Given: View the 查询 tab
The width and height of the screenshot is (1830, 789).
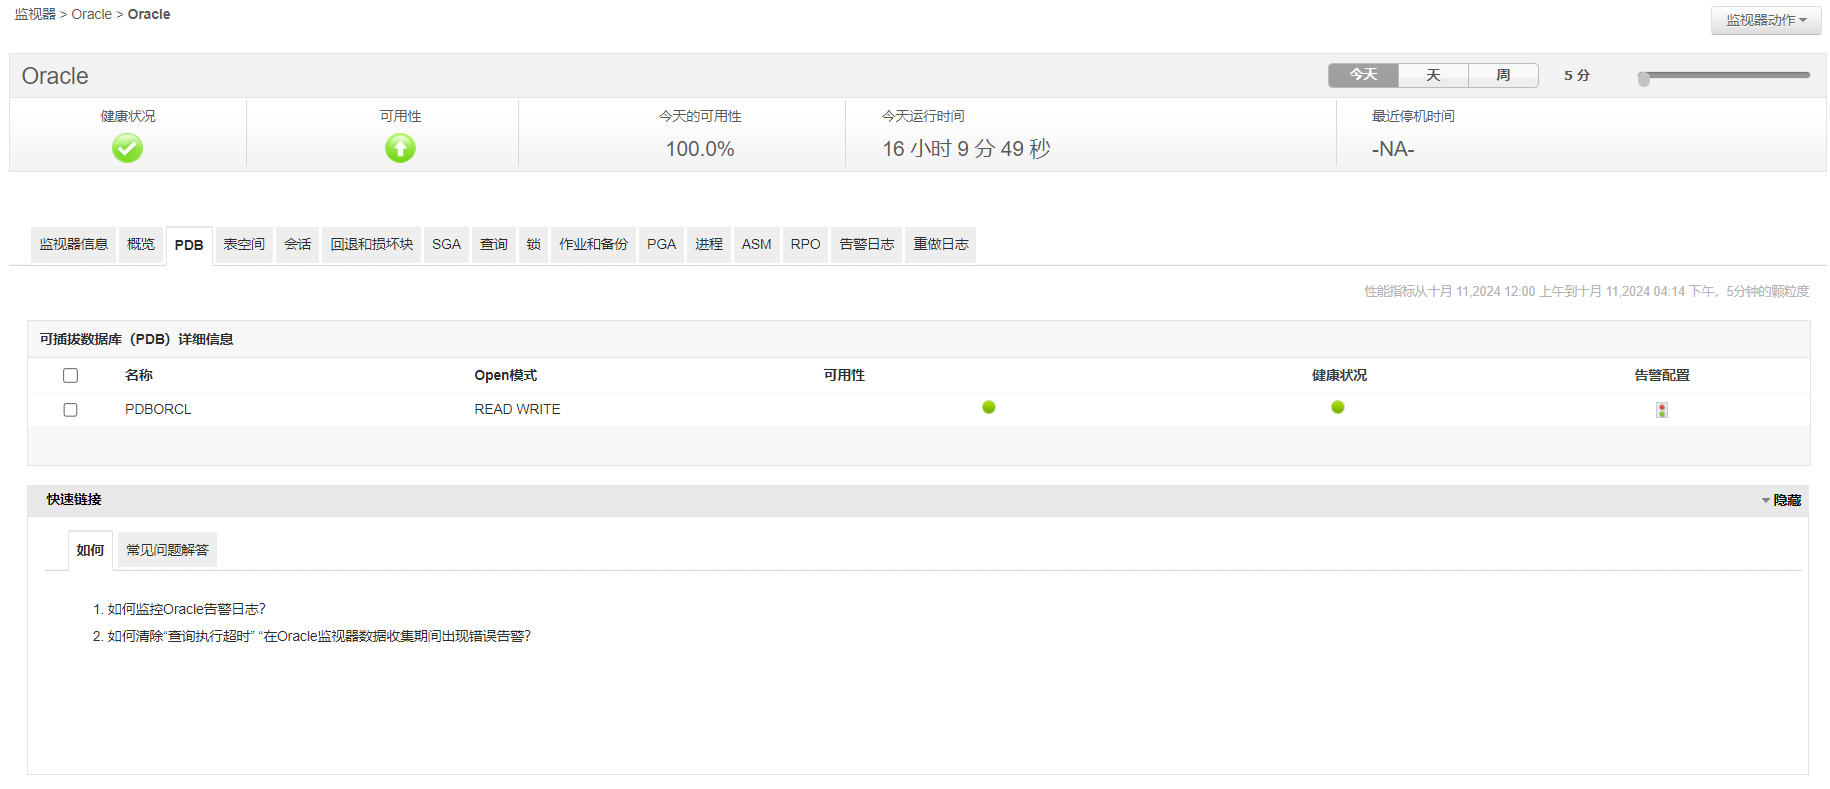Looking at the screenshot, I should [494, 245].
